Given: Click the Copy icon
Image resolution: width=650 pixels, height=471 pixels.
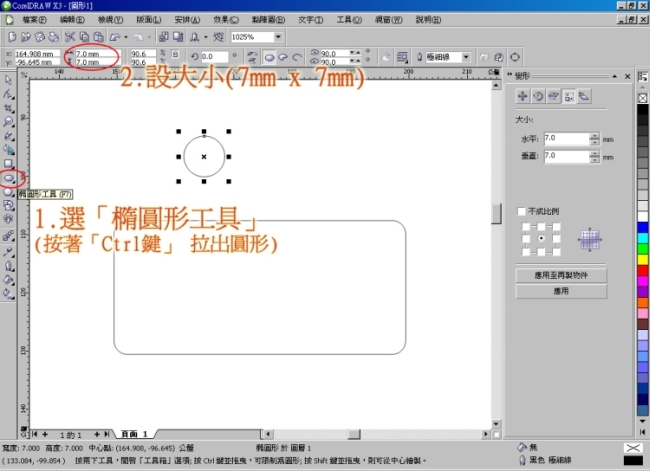Looking at the screenshot, I should pyautogui.click(x=84, y=37).
